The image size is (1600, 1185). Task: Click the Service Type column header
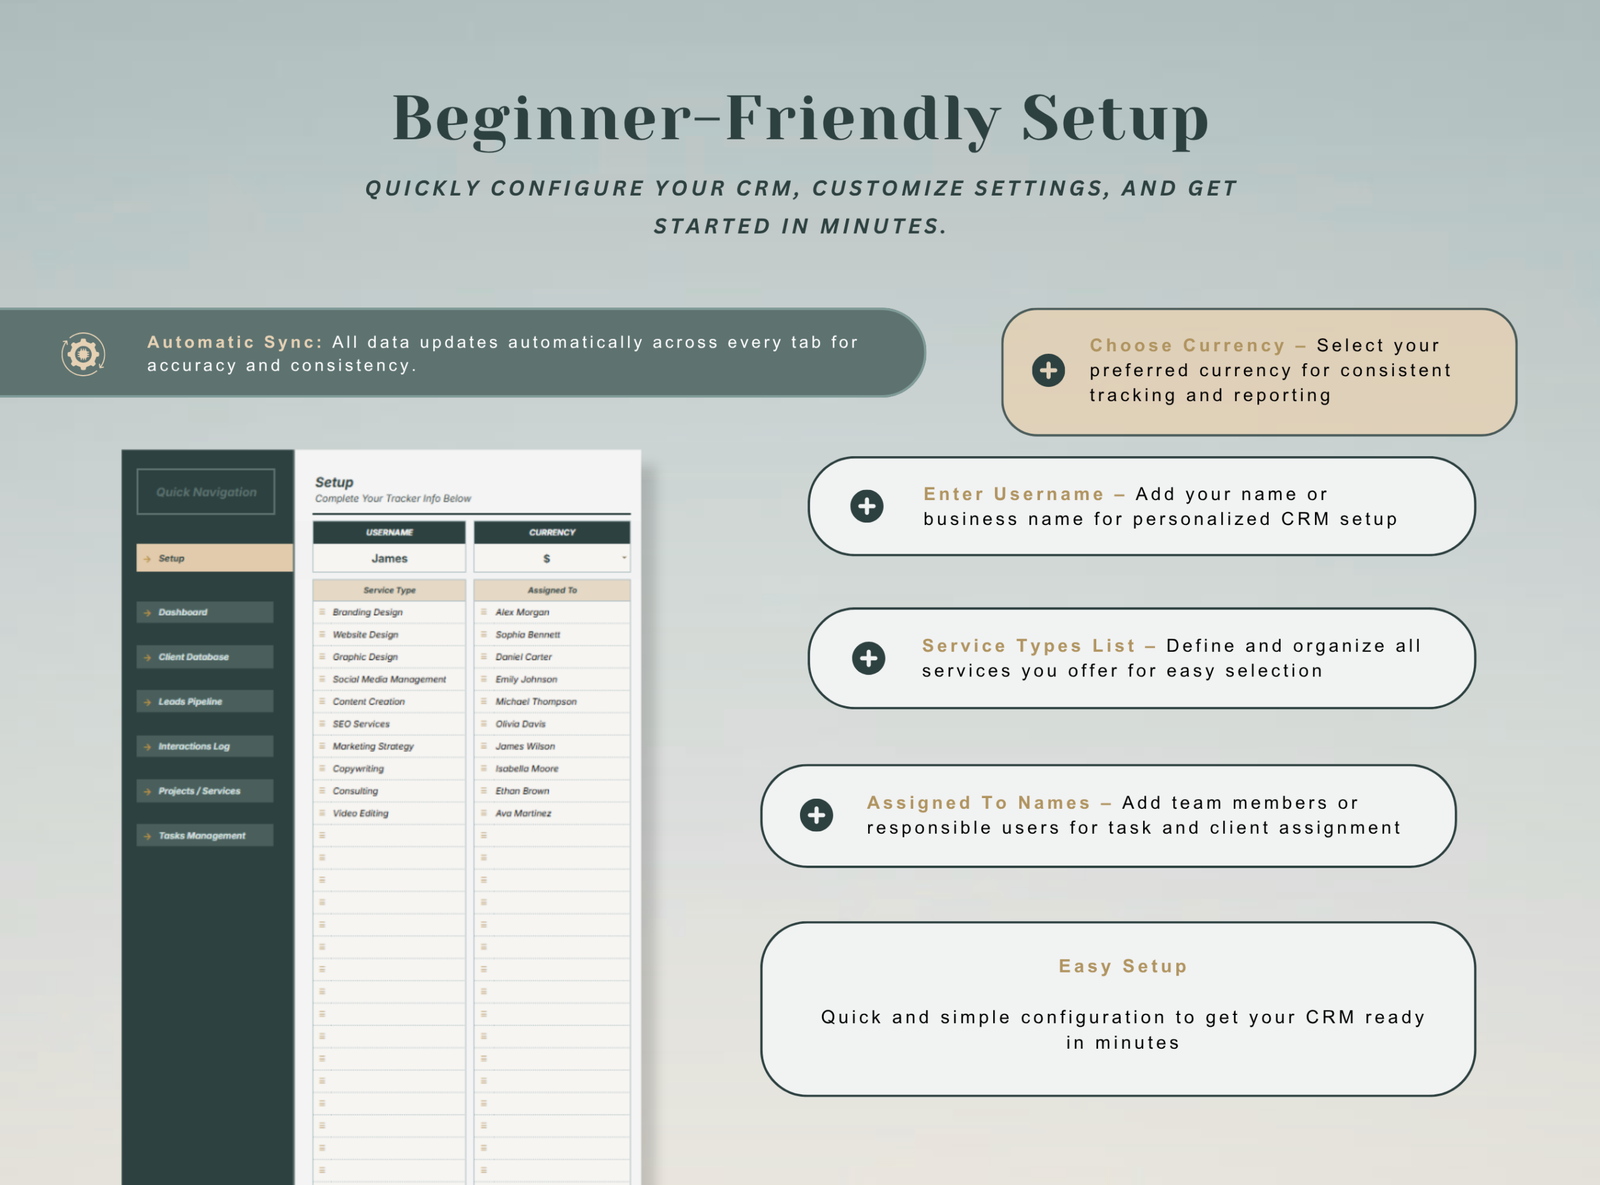(389, 590)
